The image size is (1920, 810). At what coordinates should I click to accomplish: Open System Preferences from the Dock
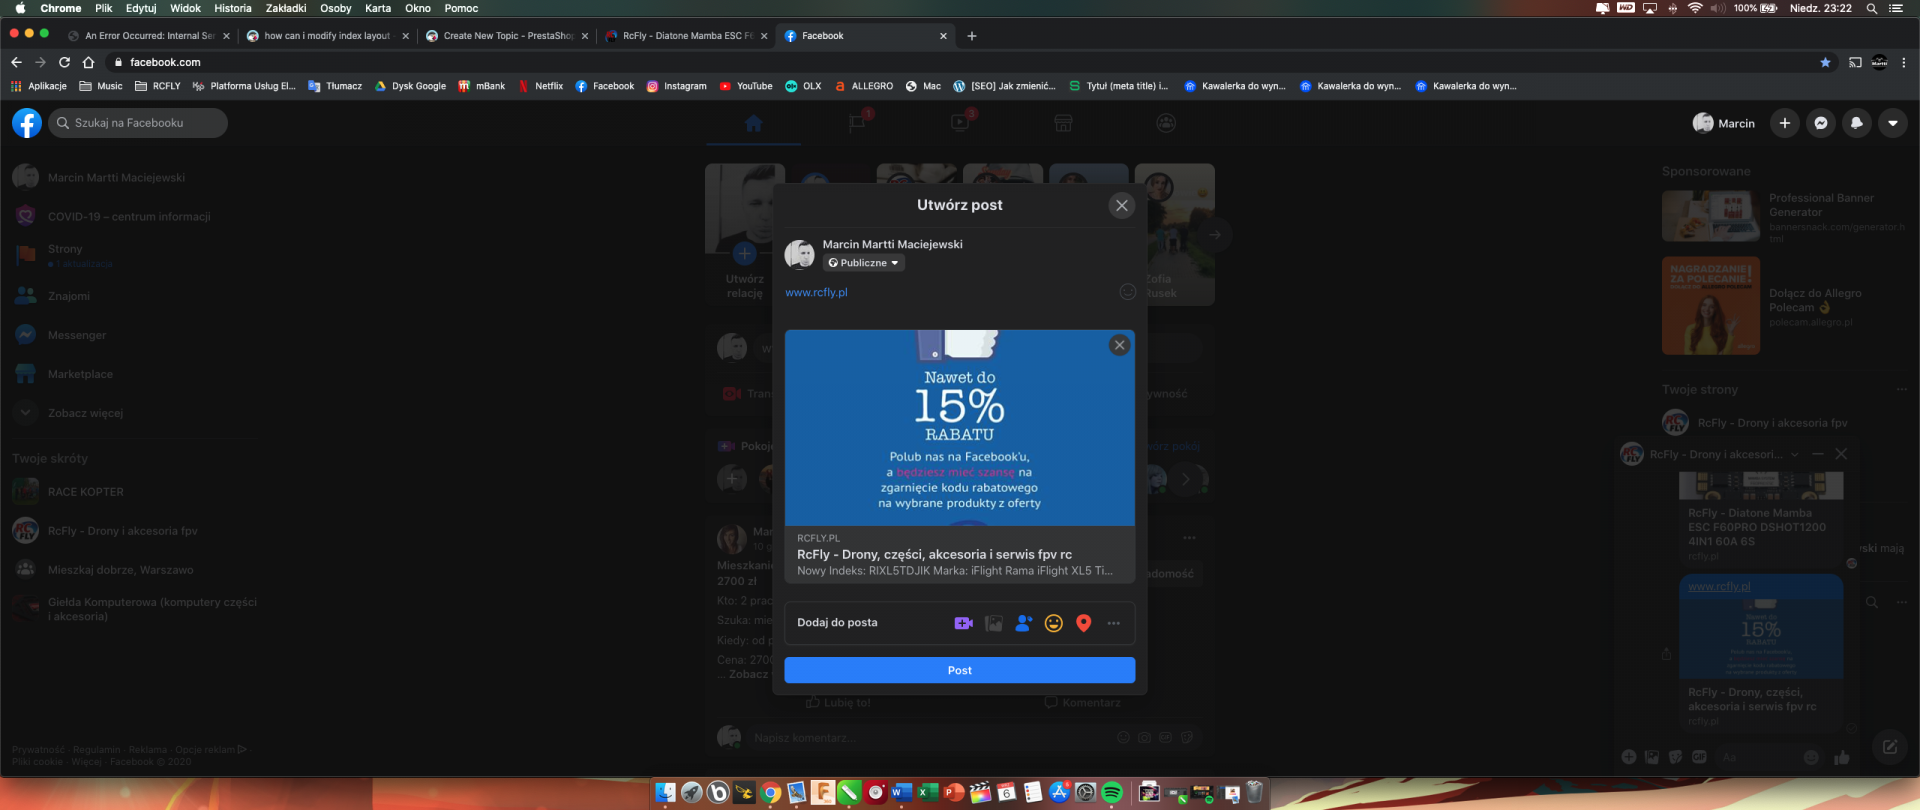point(1086,793)
